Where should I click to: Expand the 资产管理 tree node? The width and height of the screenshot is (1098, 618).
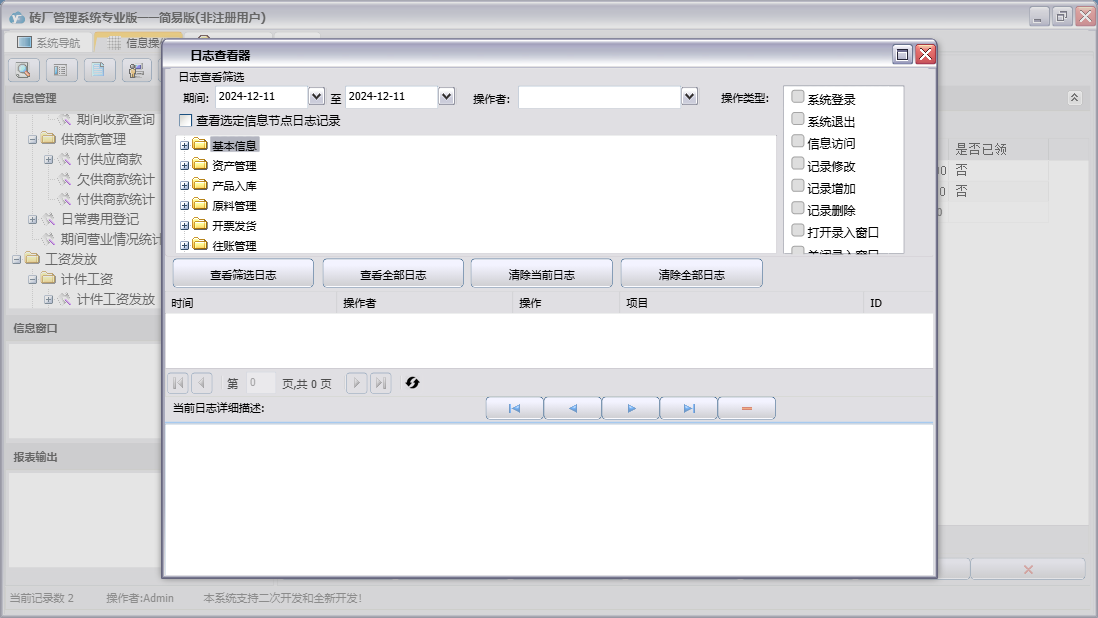pos(184,166)
